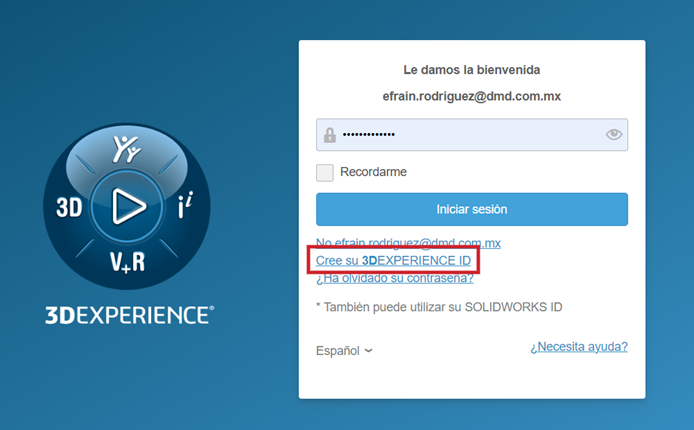Click the play button in the compass

pos(127,206)
